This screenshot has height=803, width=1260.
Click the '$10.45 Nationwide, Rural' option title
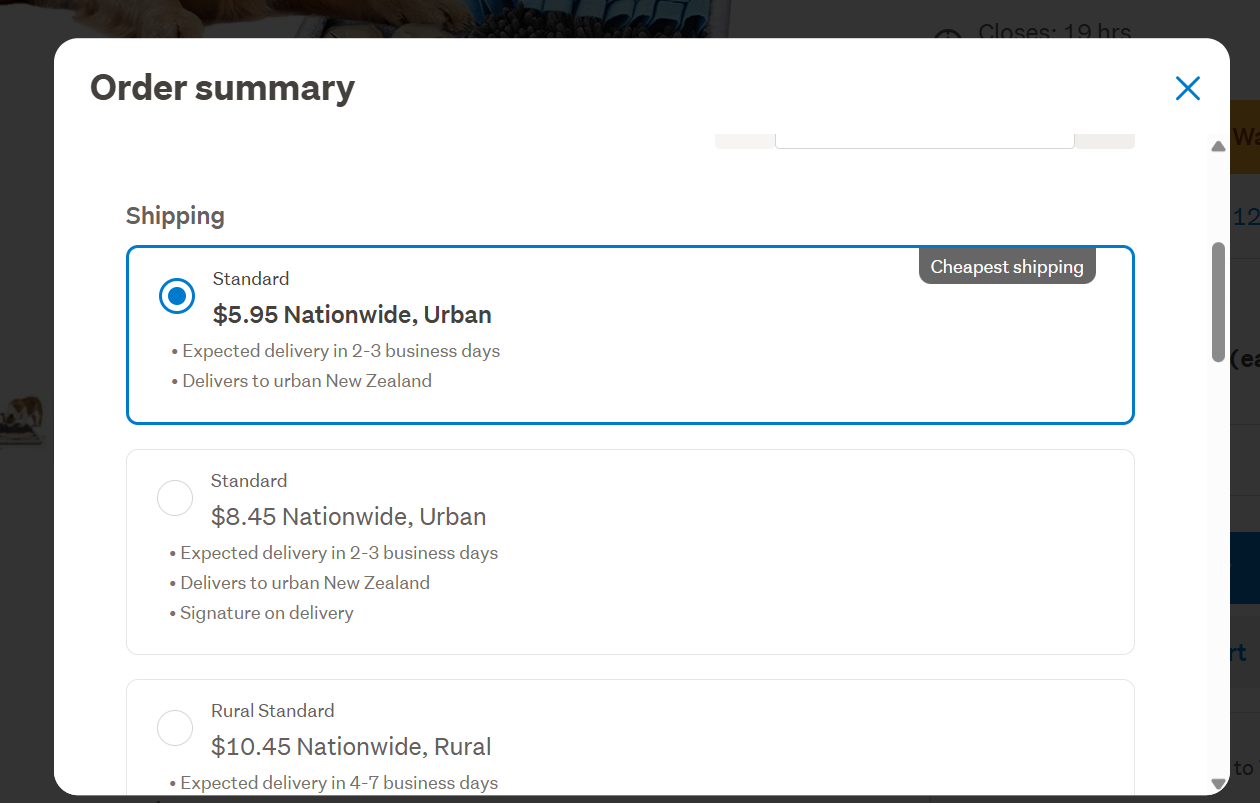(351, 747)
